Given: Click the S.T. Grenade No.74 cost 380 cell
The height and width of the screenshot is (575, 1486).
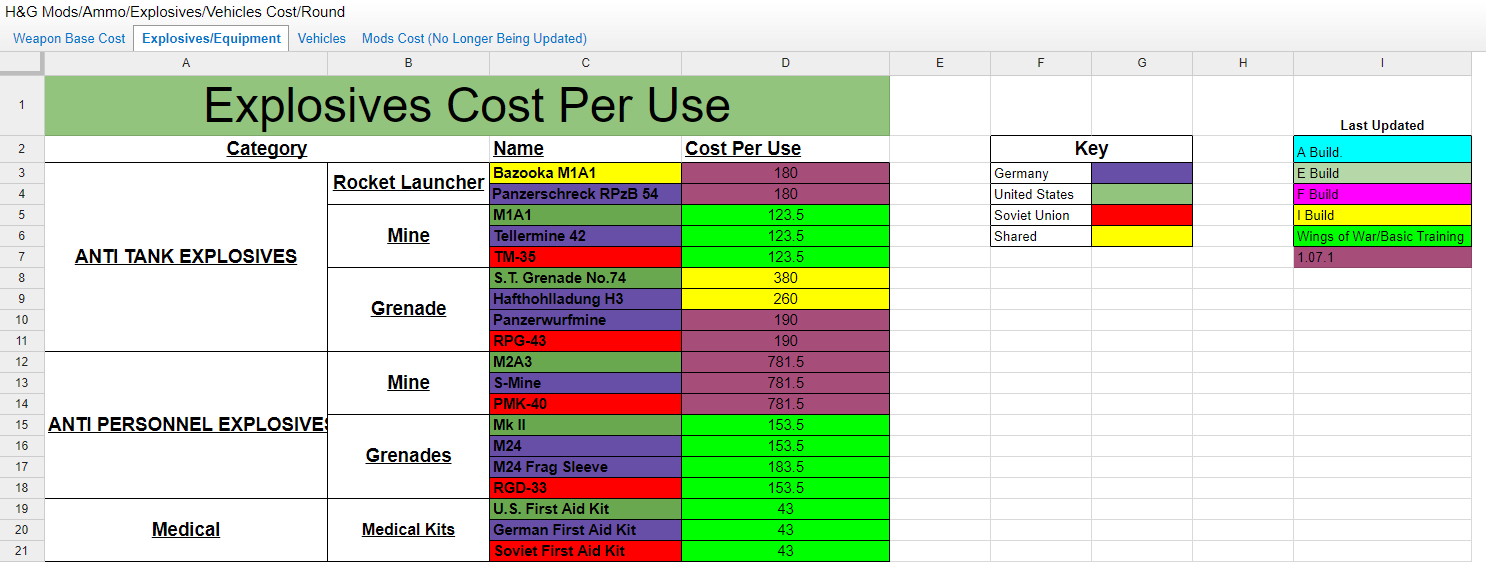Looking at the screenshot, I should (785, 278).
